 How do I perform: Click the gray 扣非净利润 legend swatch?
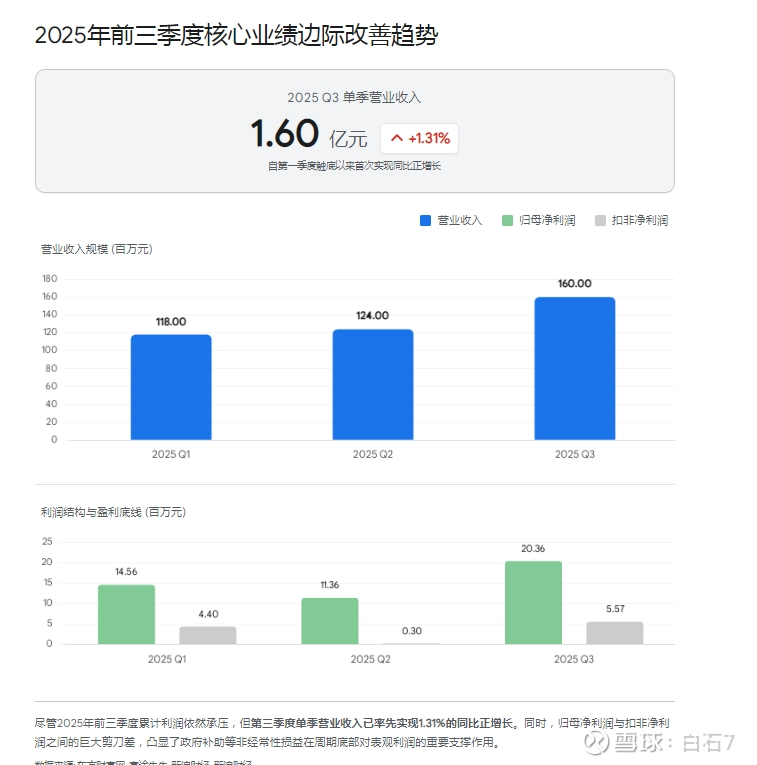(600, 221)
